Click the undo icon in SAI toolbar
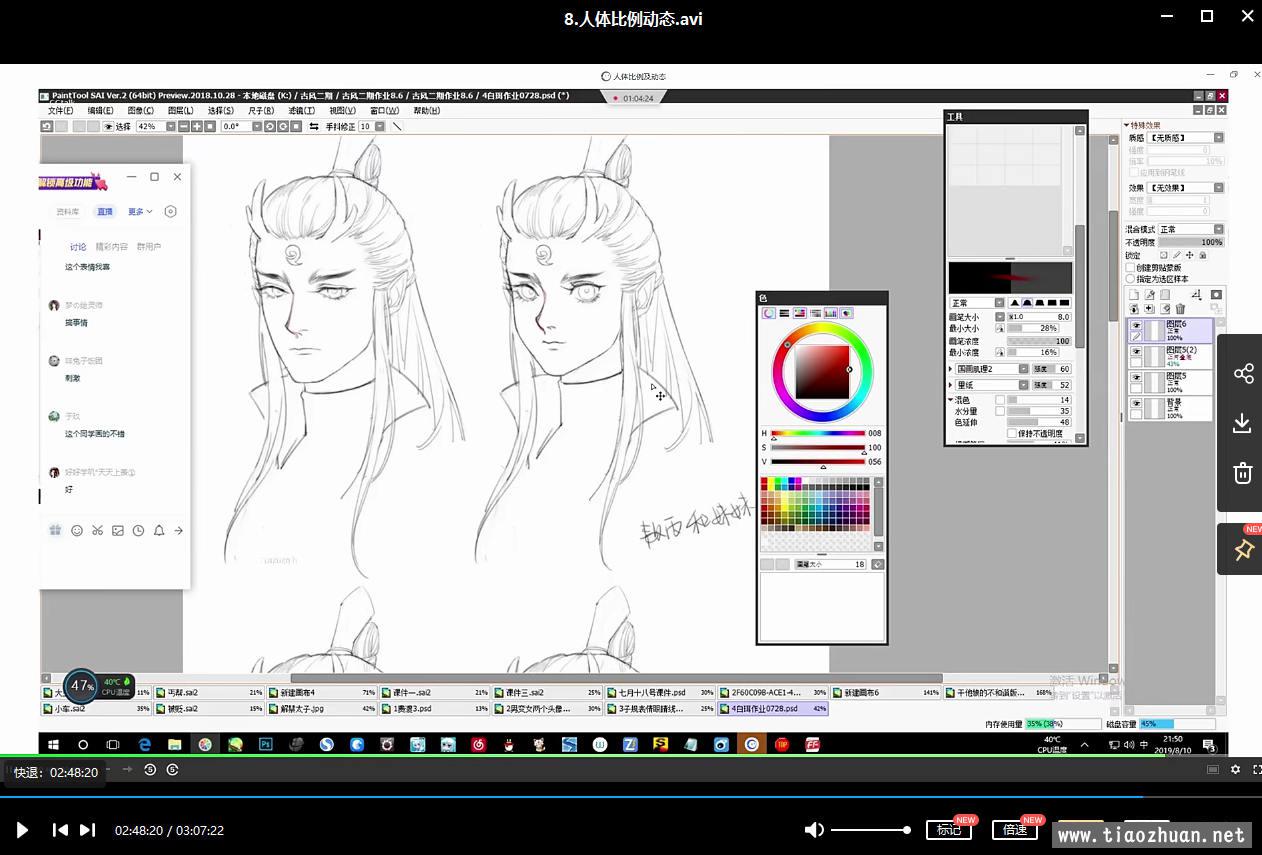This screenshot has width=1262, height=855. coord(47,127)
